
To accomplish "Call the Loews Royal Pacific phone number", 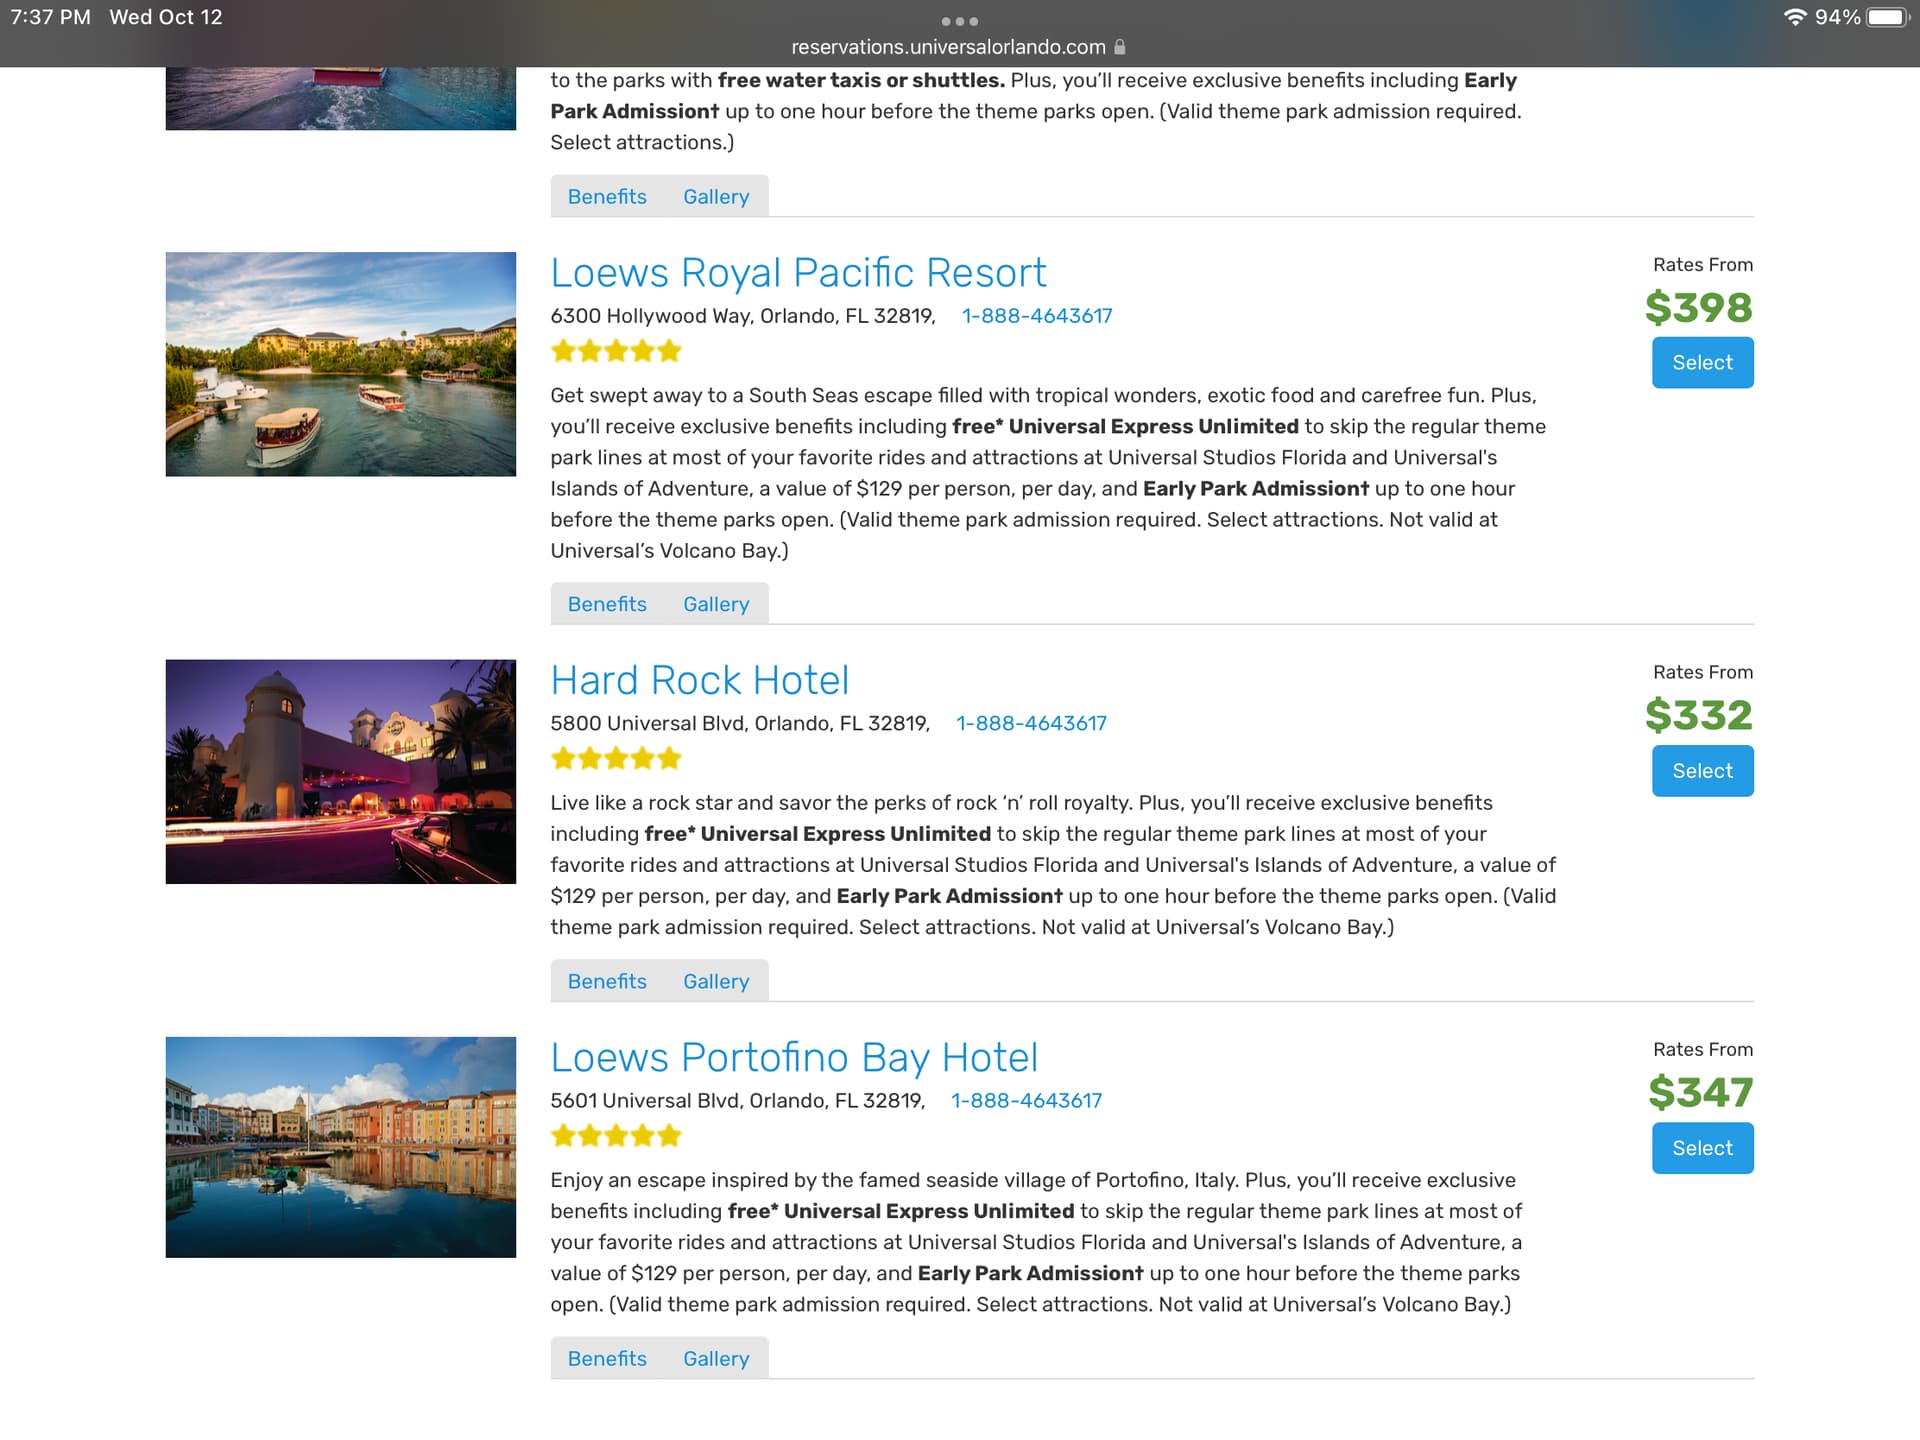I will click(x=1036, y=316).
